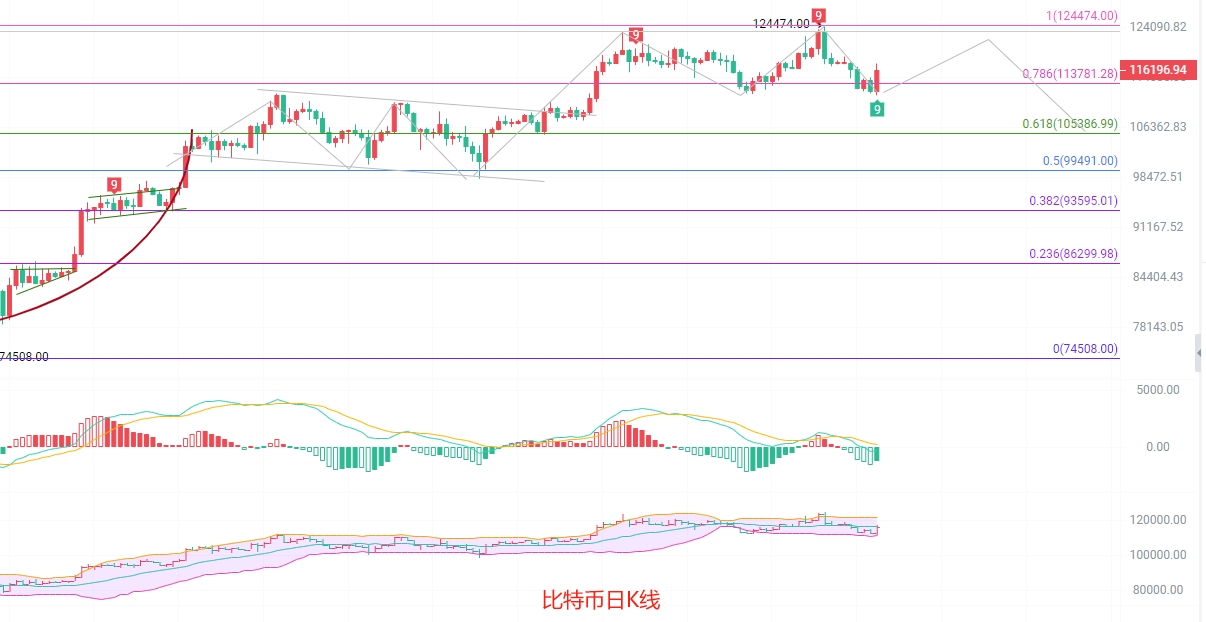Screen dimensions: 1206x622
Task: Click the 124474.00 high price label
Action: (781, 23)
